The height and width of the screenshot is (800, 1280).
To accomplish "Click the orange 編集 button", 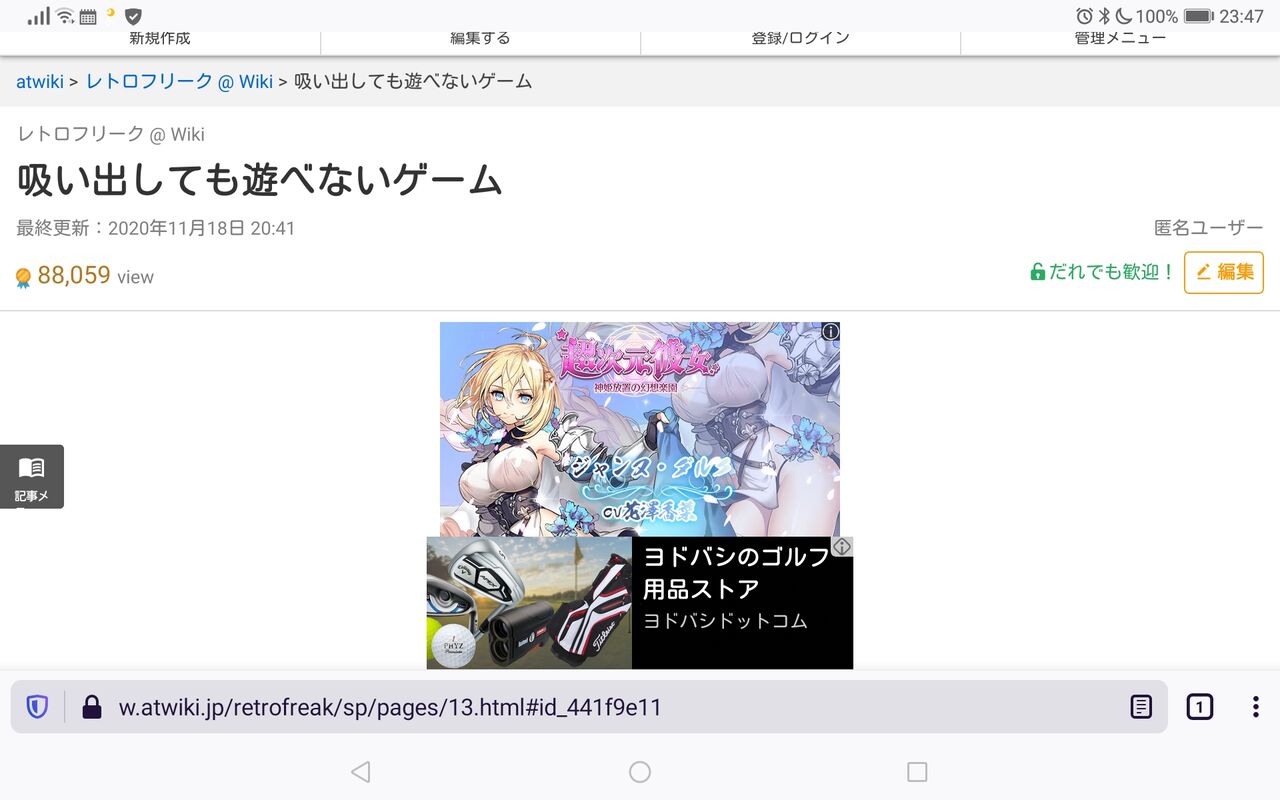I will [1224, 272].
